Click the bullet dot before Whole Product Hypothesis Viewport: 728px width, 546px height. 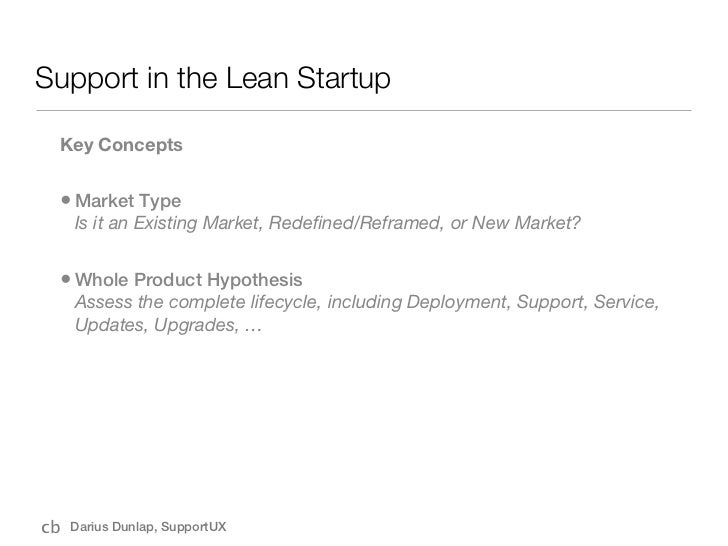tap(66, 277)
